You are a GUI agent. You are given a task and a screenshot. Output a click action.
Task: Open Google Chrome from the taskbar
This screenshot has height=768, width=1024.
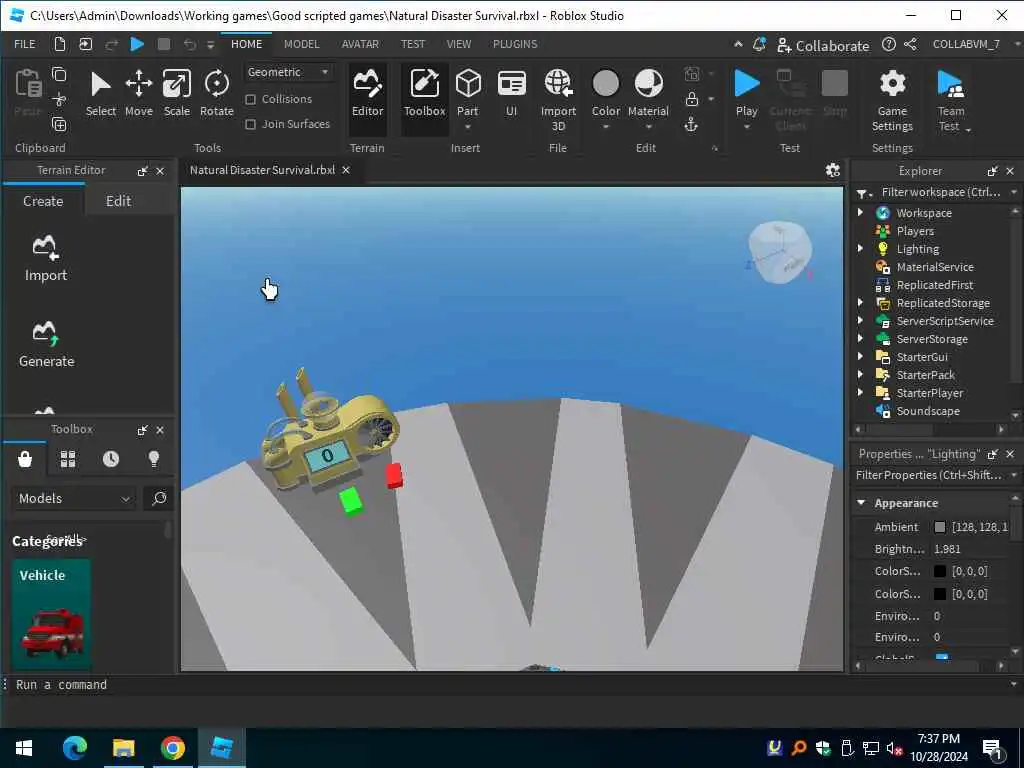(172, 748)
